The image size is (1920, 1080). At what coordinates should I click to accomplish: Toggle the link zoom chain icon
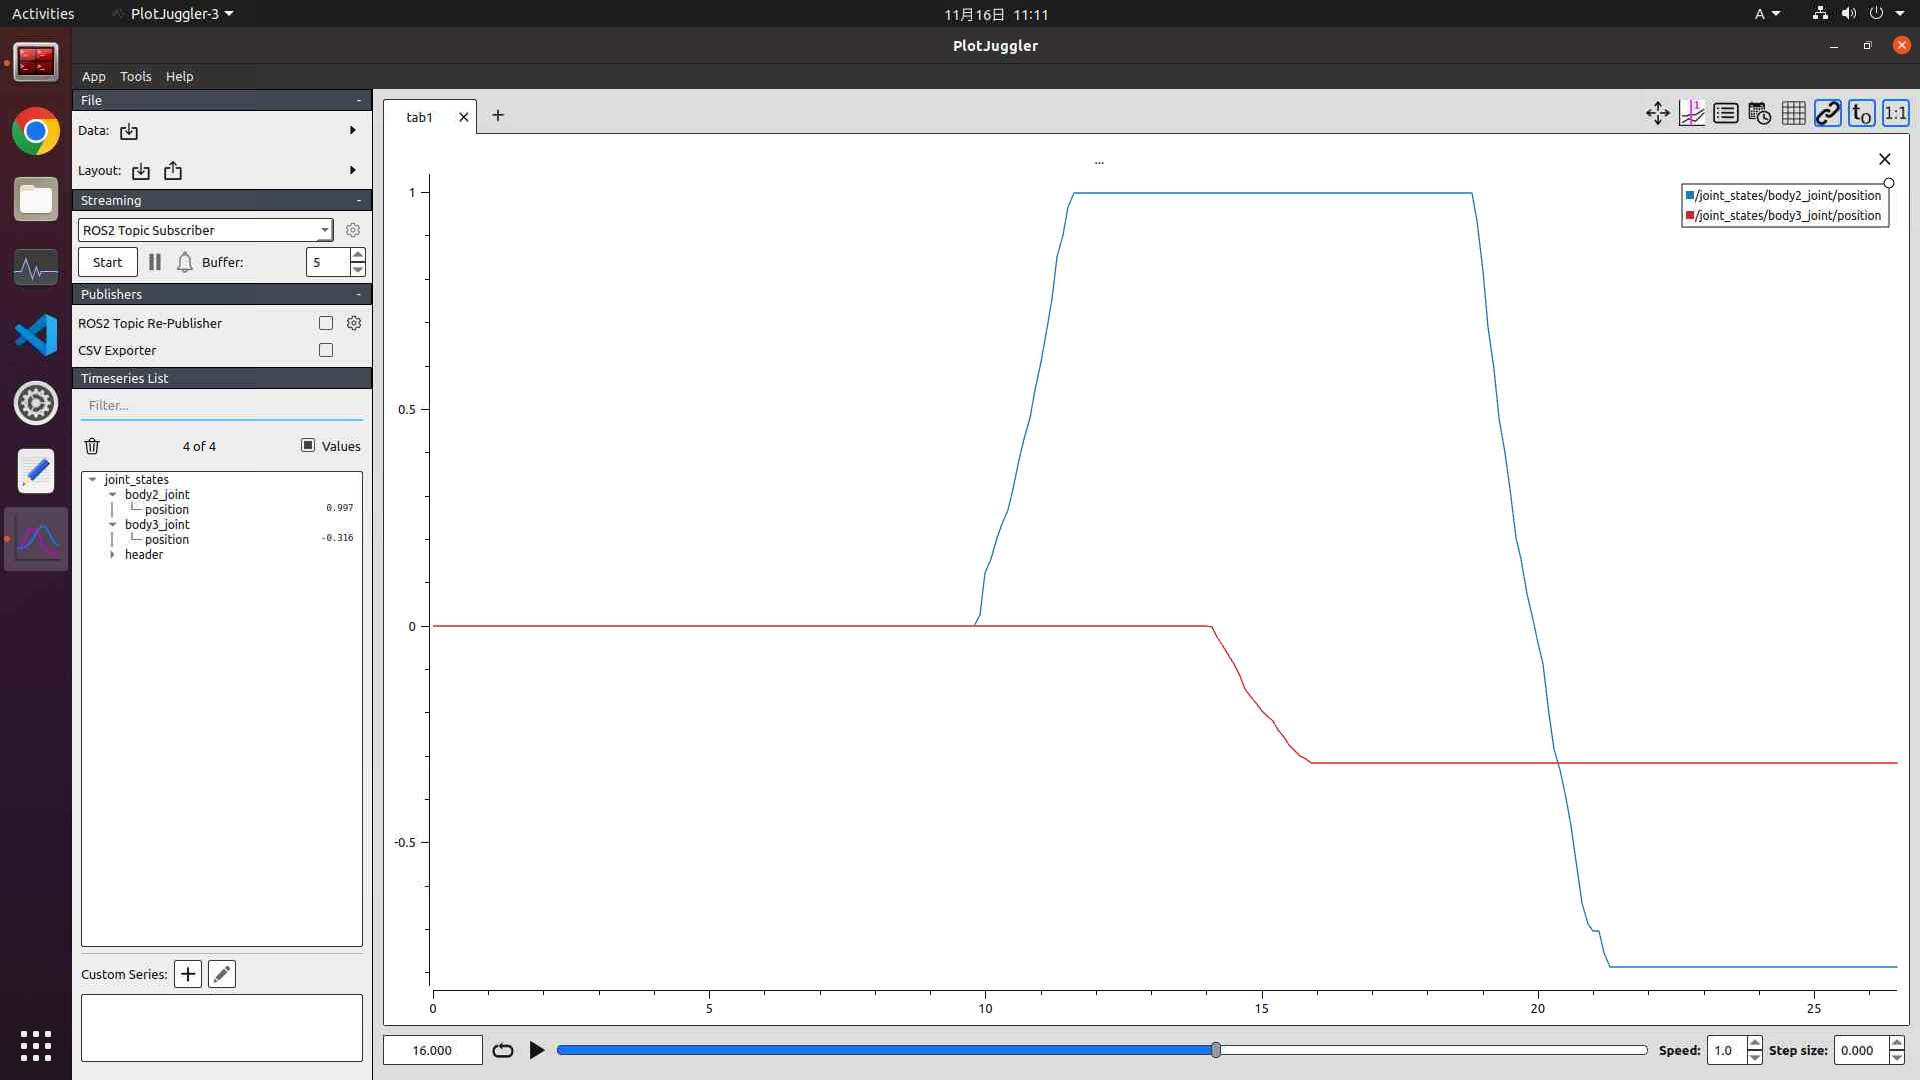pos(1827,114)
